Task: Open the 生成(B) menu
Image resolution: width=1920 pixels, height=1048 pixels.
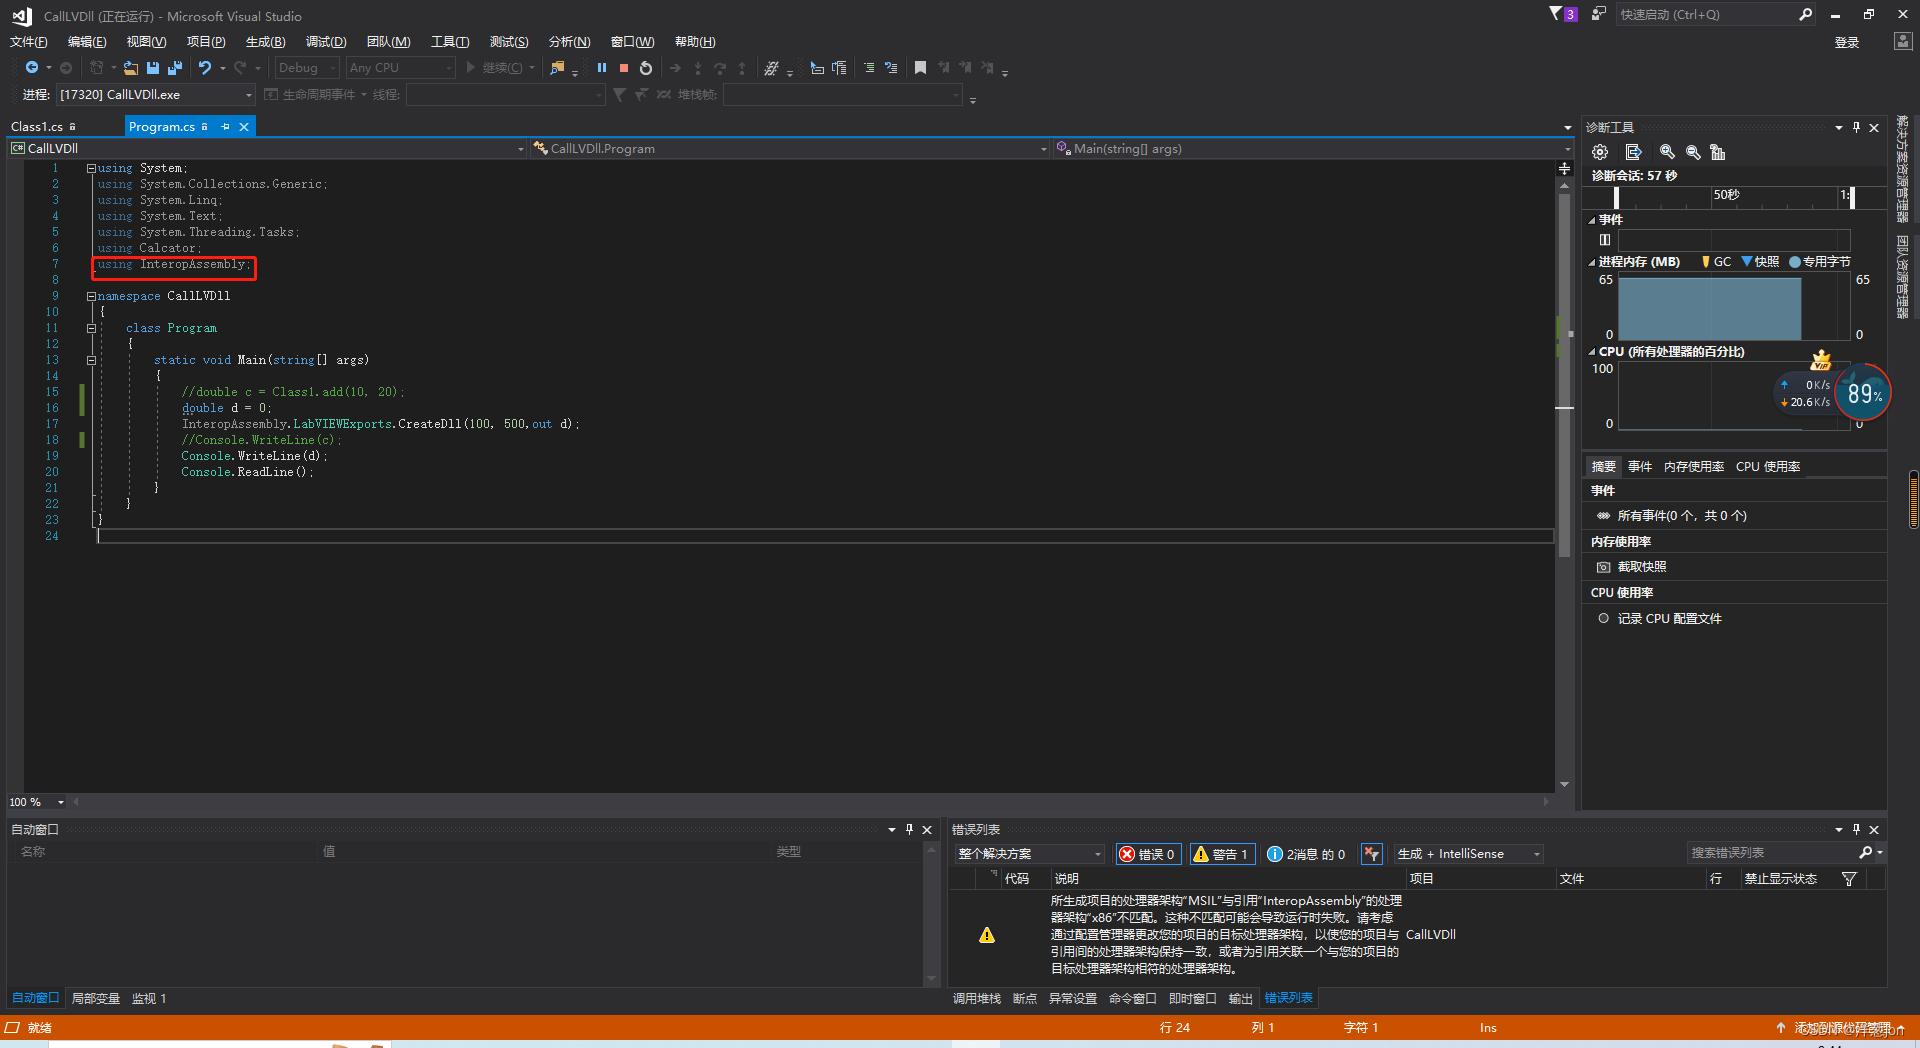Action: [x=266, y=42]
